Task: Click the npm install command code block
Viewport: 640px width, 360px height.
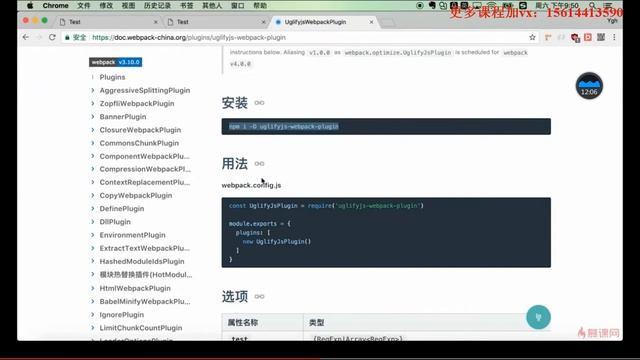Action: [x=386, y=127]
